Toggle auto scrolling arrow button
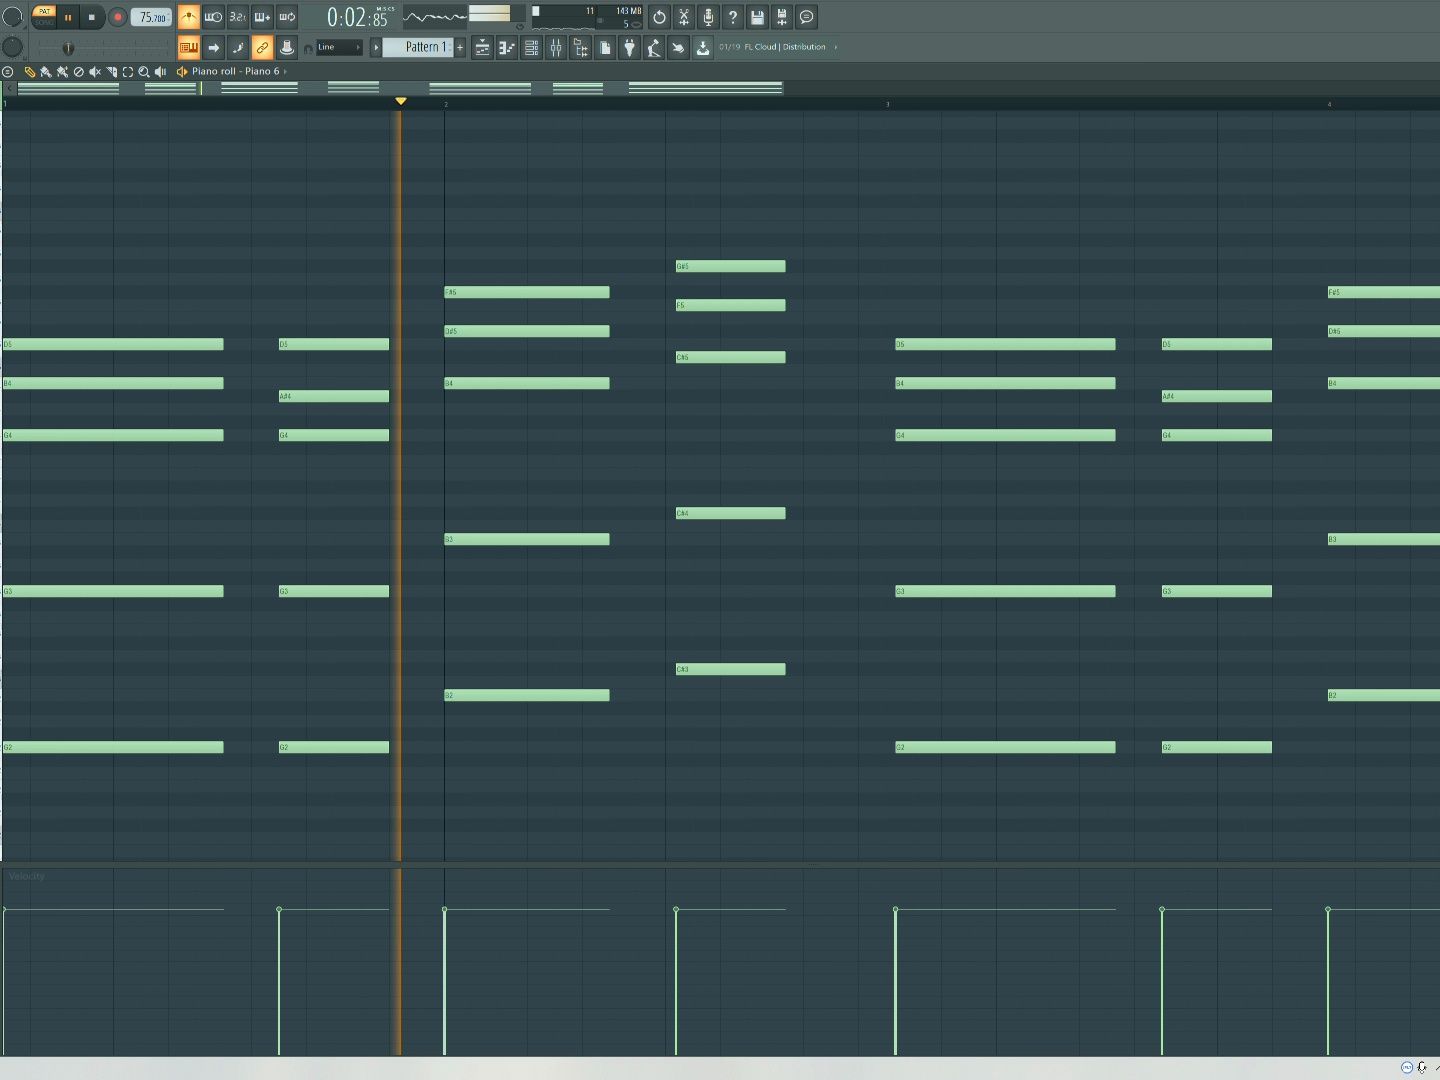The width and height of the screenshot is (1440, 1080). pos(213,47)
